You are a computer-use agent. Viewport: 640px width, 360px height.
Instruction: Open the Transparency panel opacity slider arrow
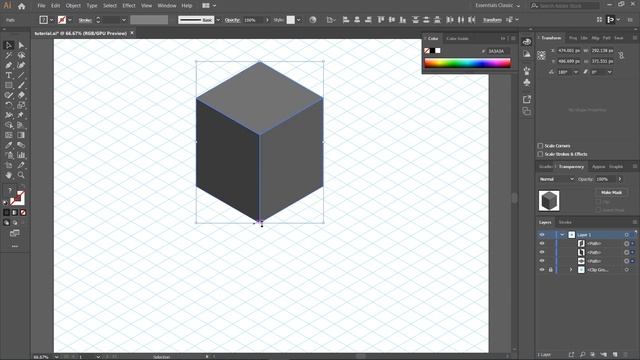[x=620, y=179]
